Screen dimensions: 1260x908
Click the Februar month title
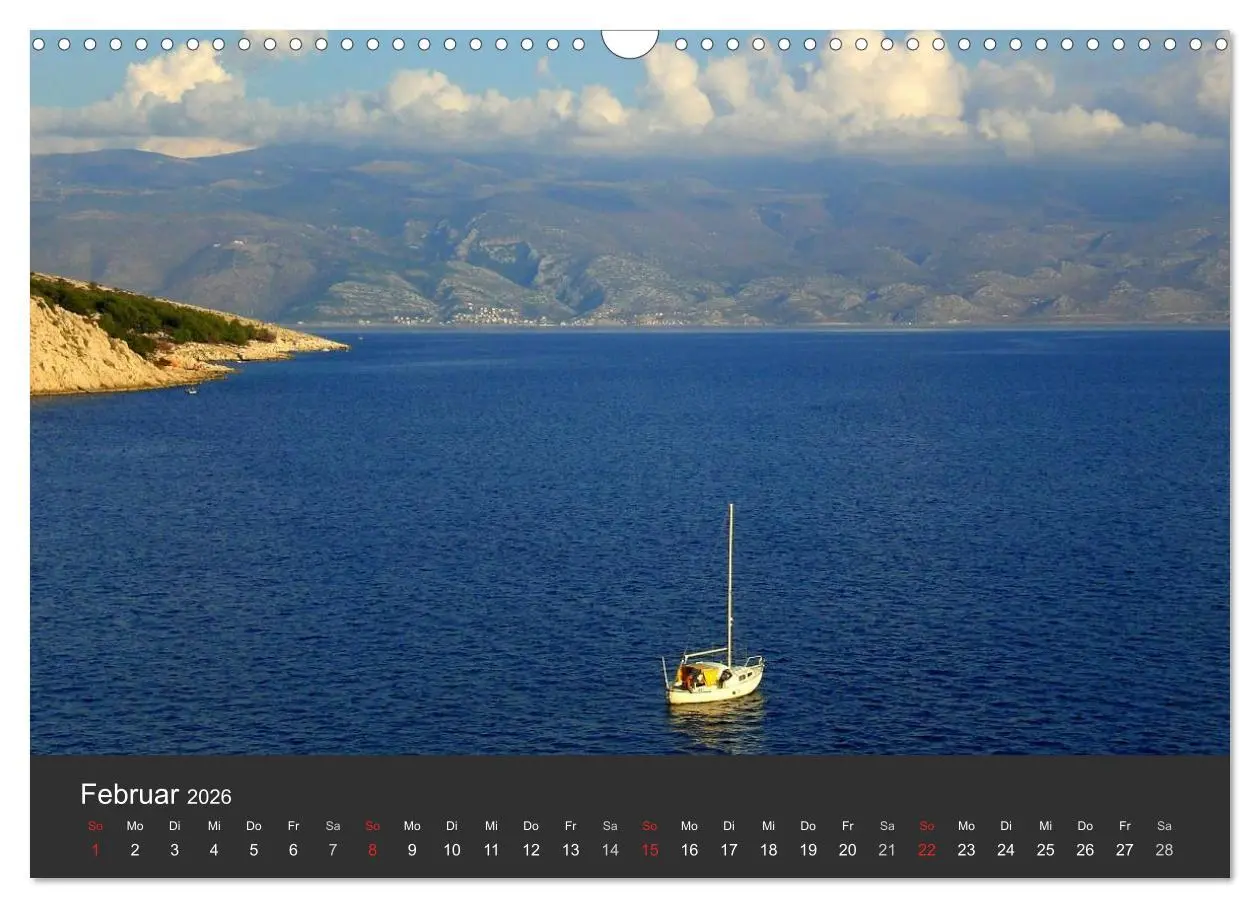click(x=133, y=794)
